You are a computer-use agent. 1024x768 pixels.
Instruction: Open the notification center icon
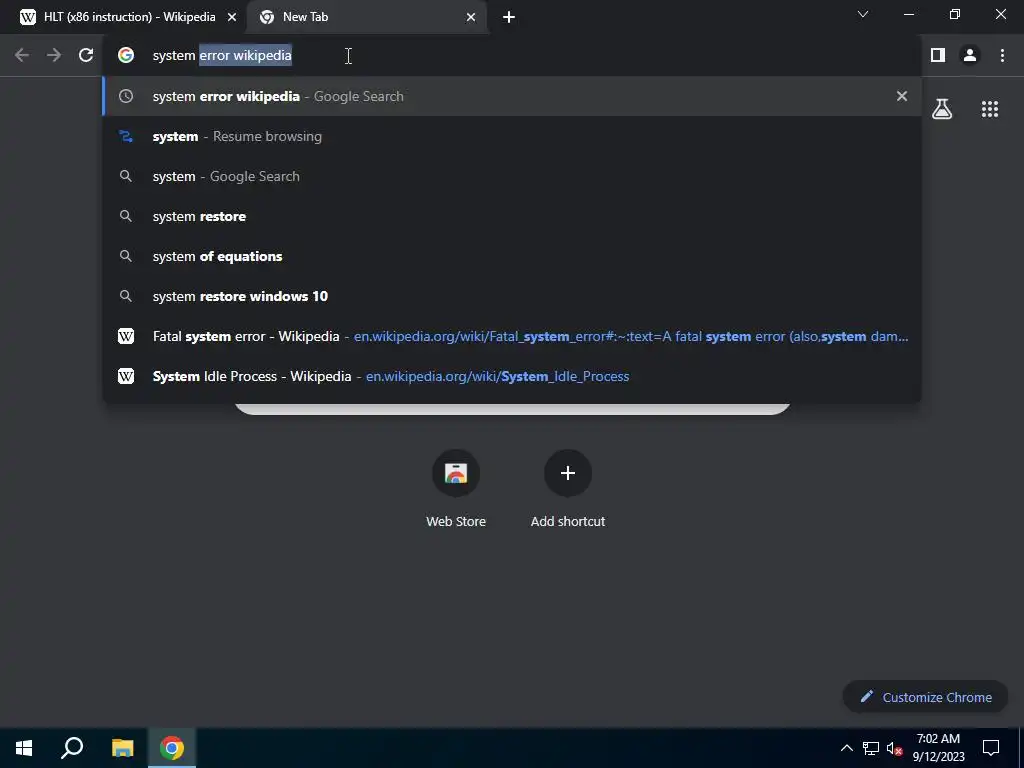tap(991, 748)
